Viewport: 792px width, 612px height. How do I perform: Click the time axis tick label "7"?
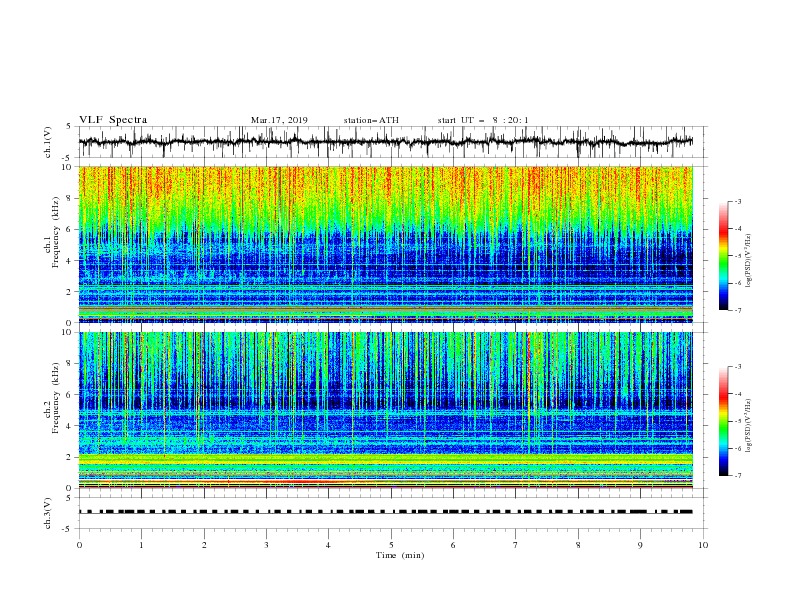pyautogui.click(x=516, y=545)
